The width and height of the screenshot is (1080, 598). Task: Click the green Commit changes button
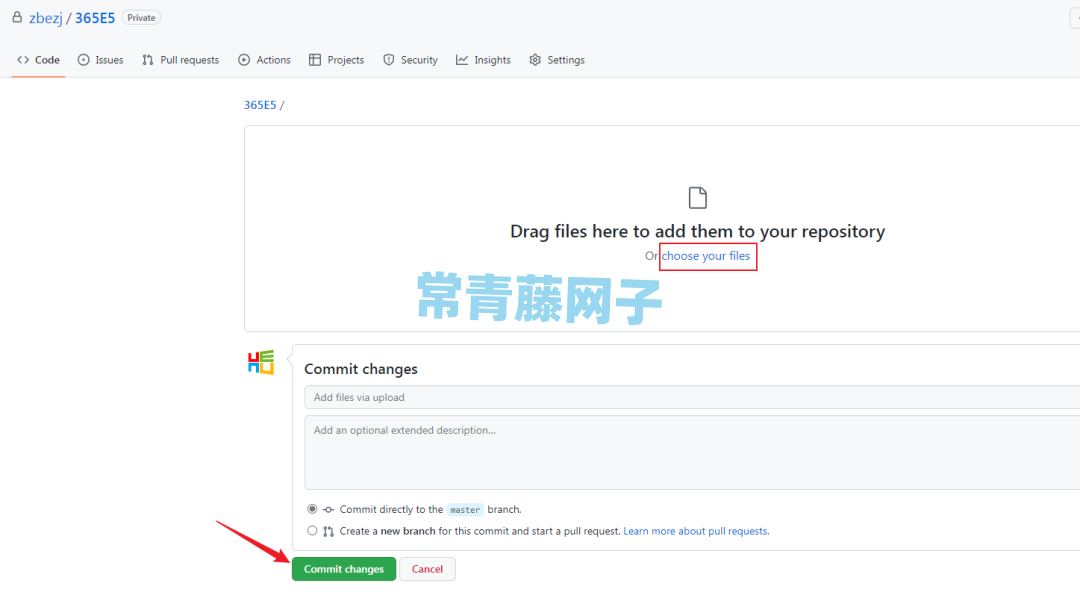point(344,569)
